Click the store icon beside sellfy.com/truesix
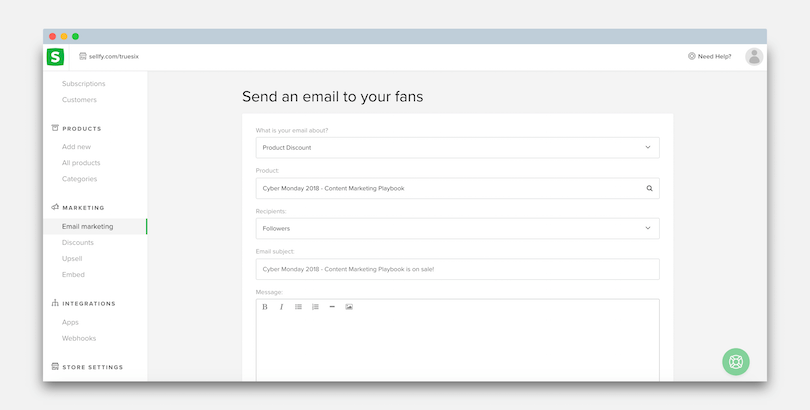 (83, 56)
